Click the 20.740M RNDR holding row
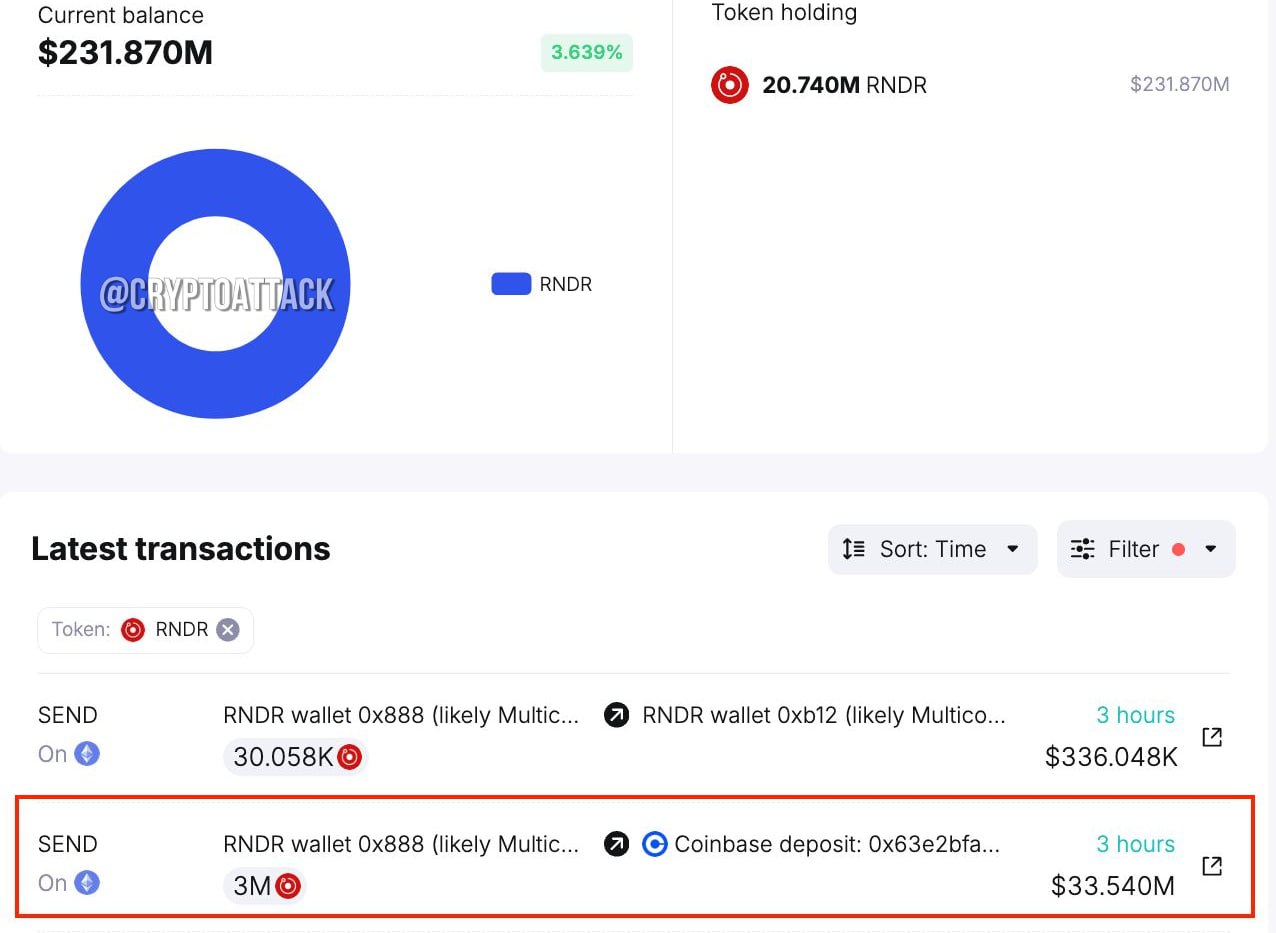This screenshot has width=1276, height=933. tap(970, 85)
